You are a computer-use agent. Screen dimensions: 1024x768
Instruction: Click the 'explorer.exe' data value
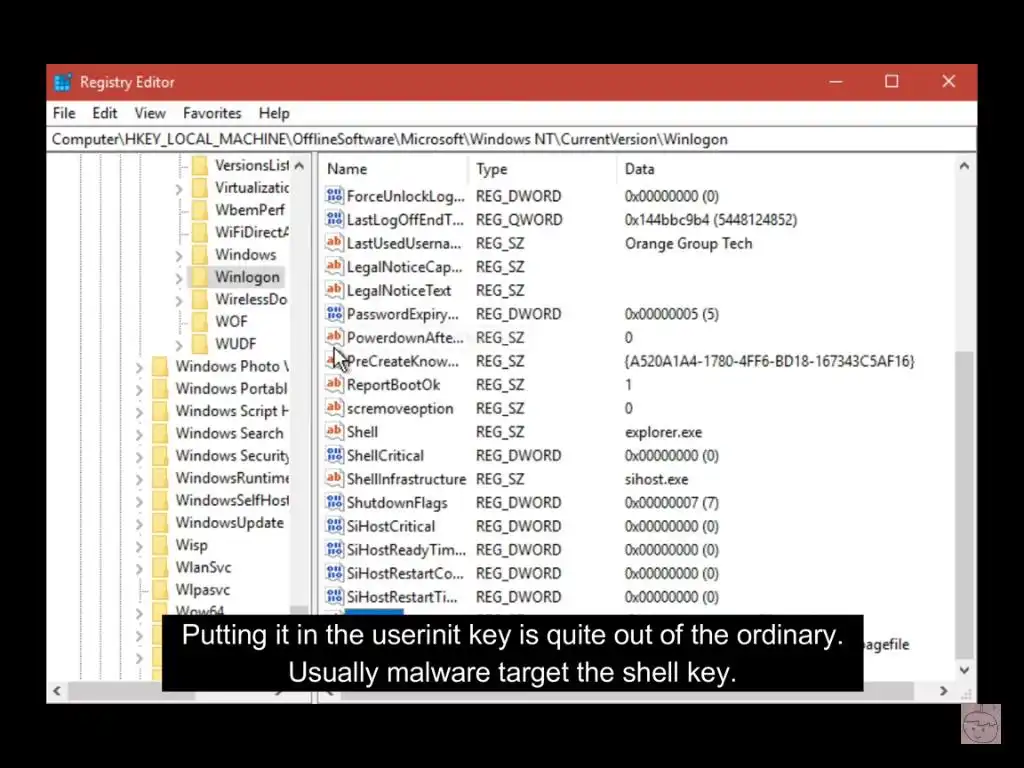click(x=664, y=432)
